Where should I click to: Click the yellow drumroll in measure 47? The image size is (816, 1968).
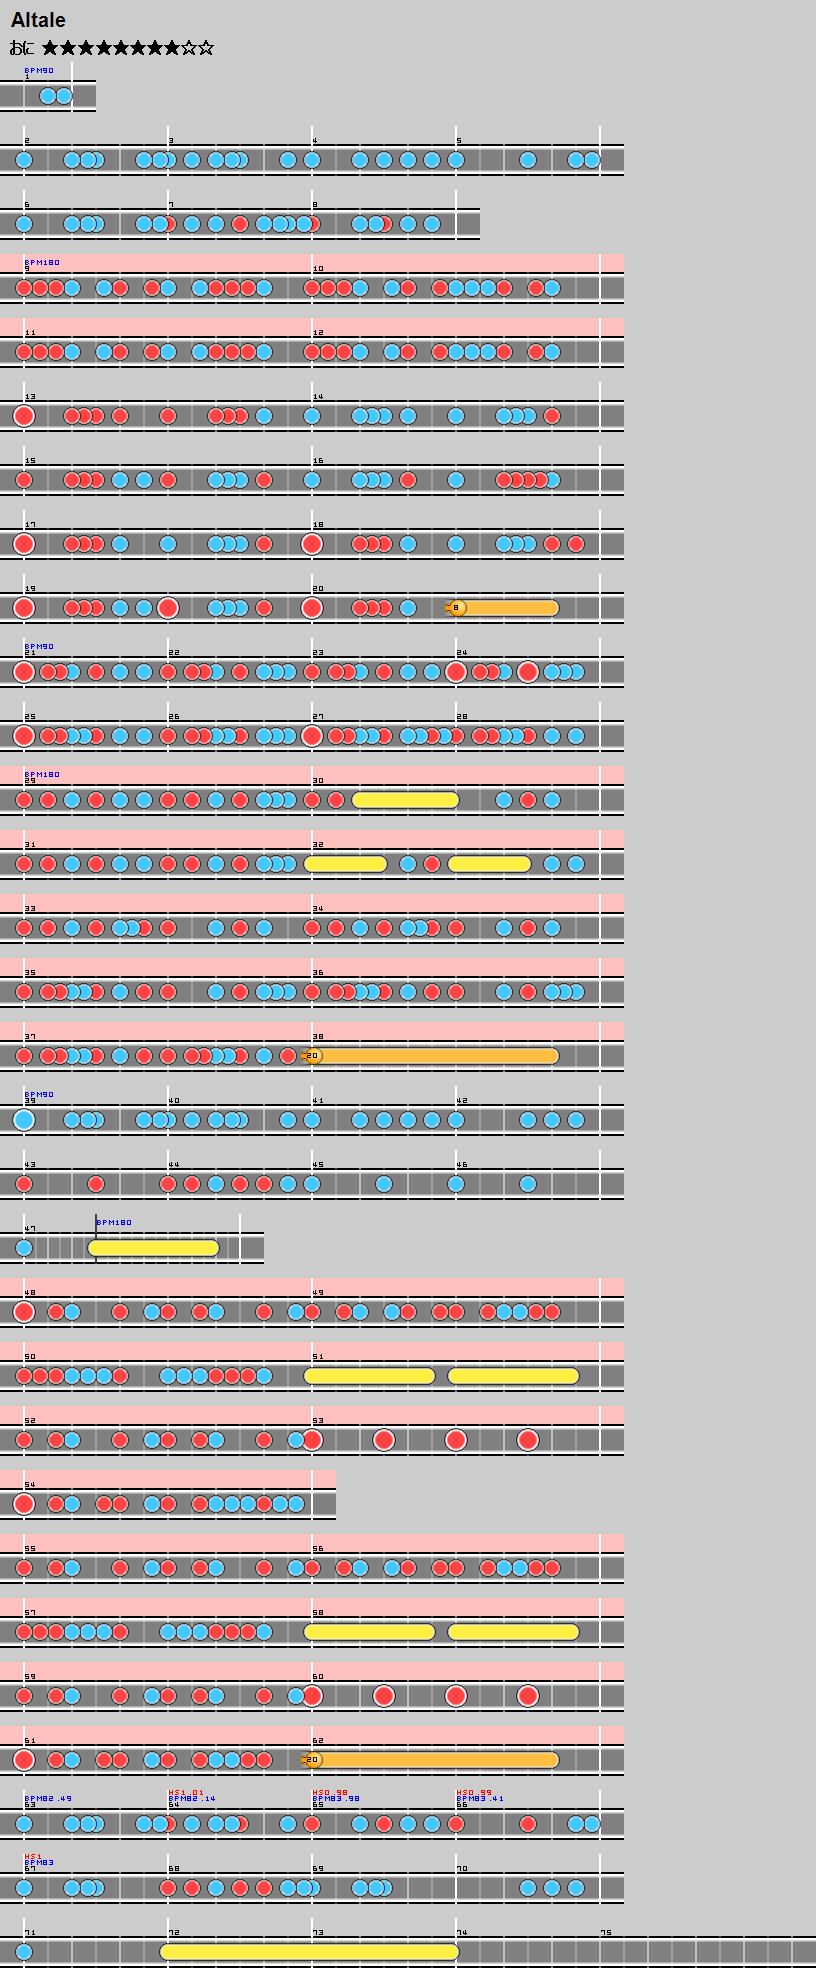pos(153,1248)
